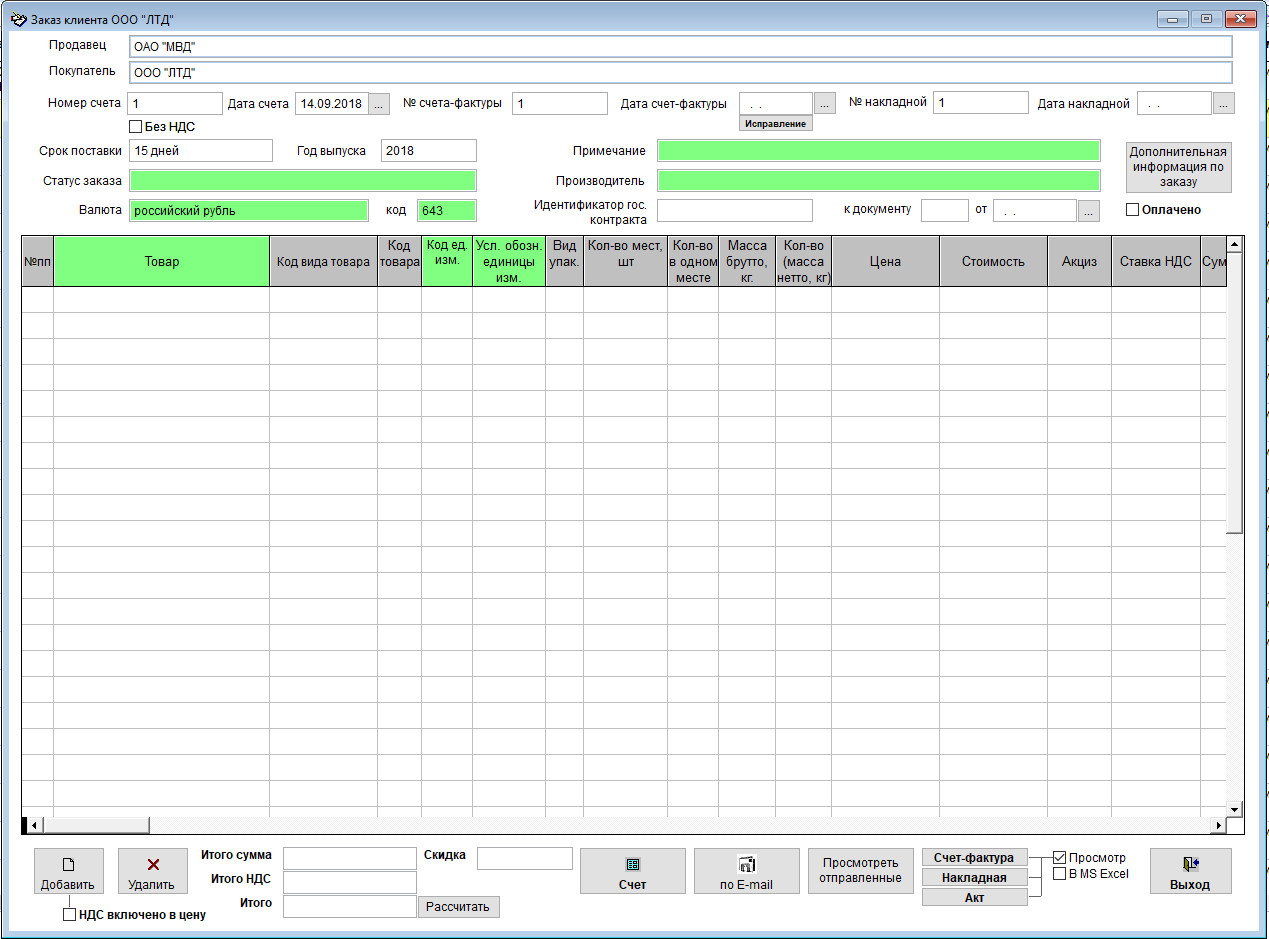Open date picker for Дата счета

(380, 103)
